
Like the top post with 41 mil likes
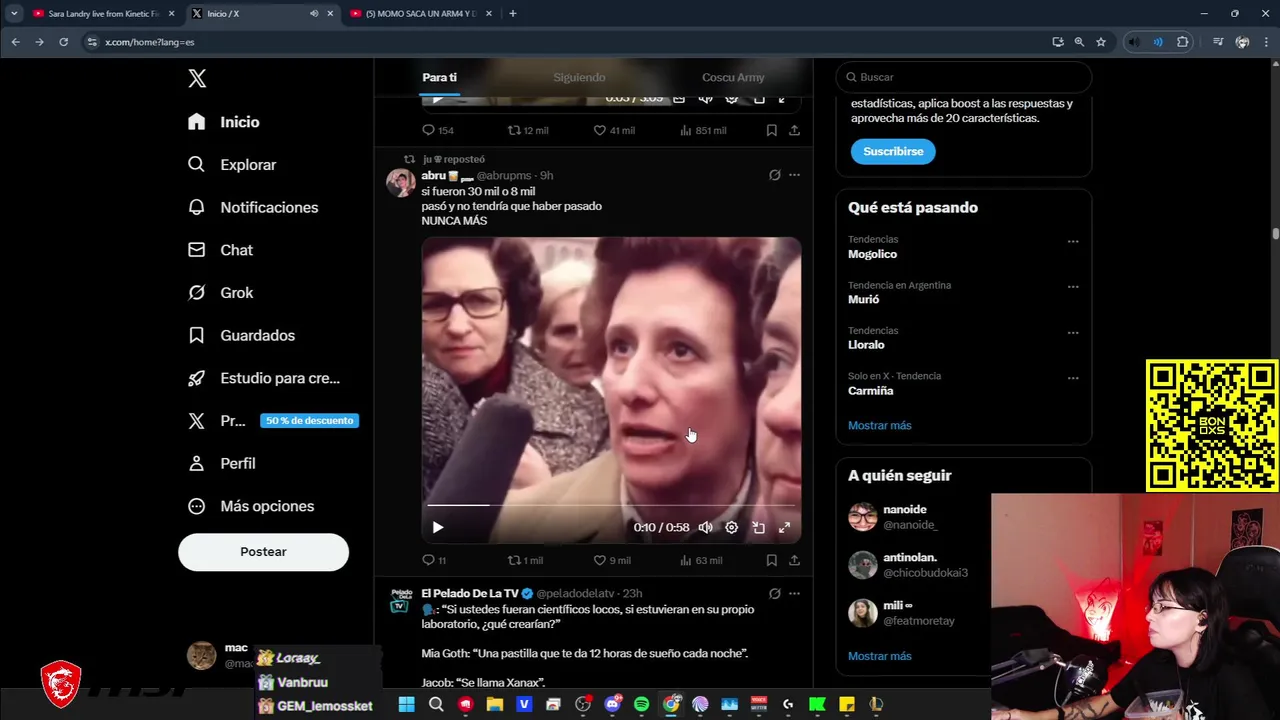(x=614, y=130)
